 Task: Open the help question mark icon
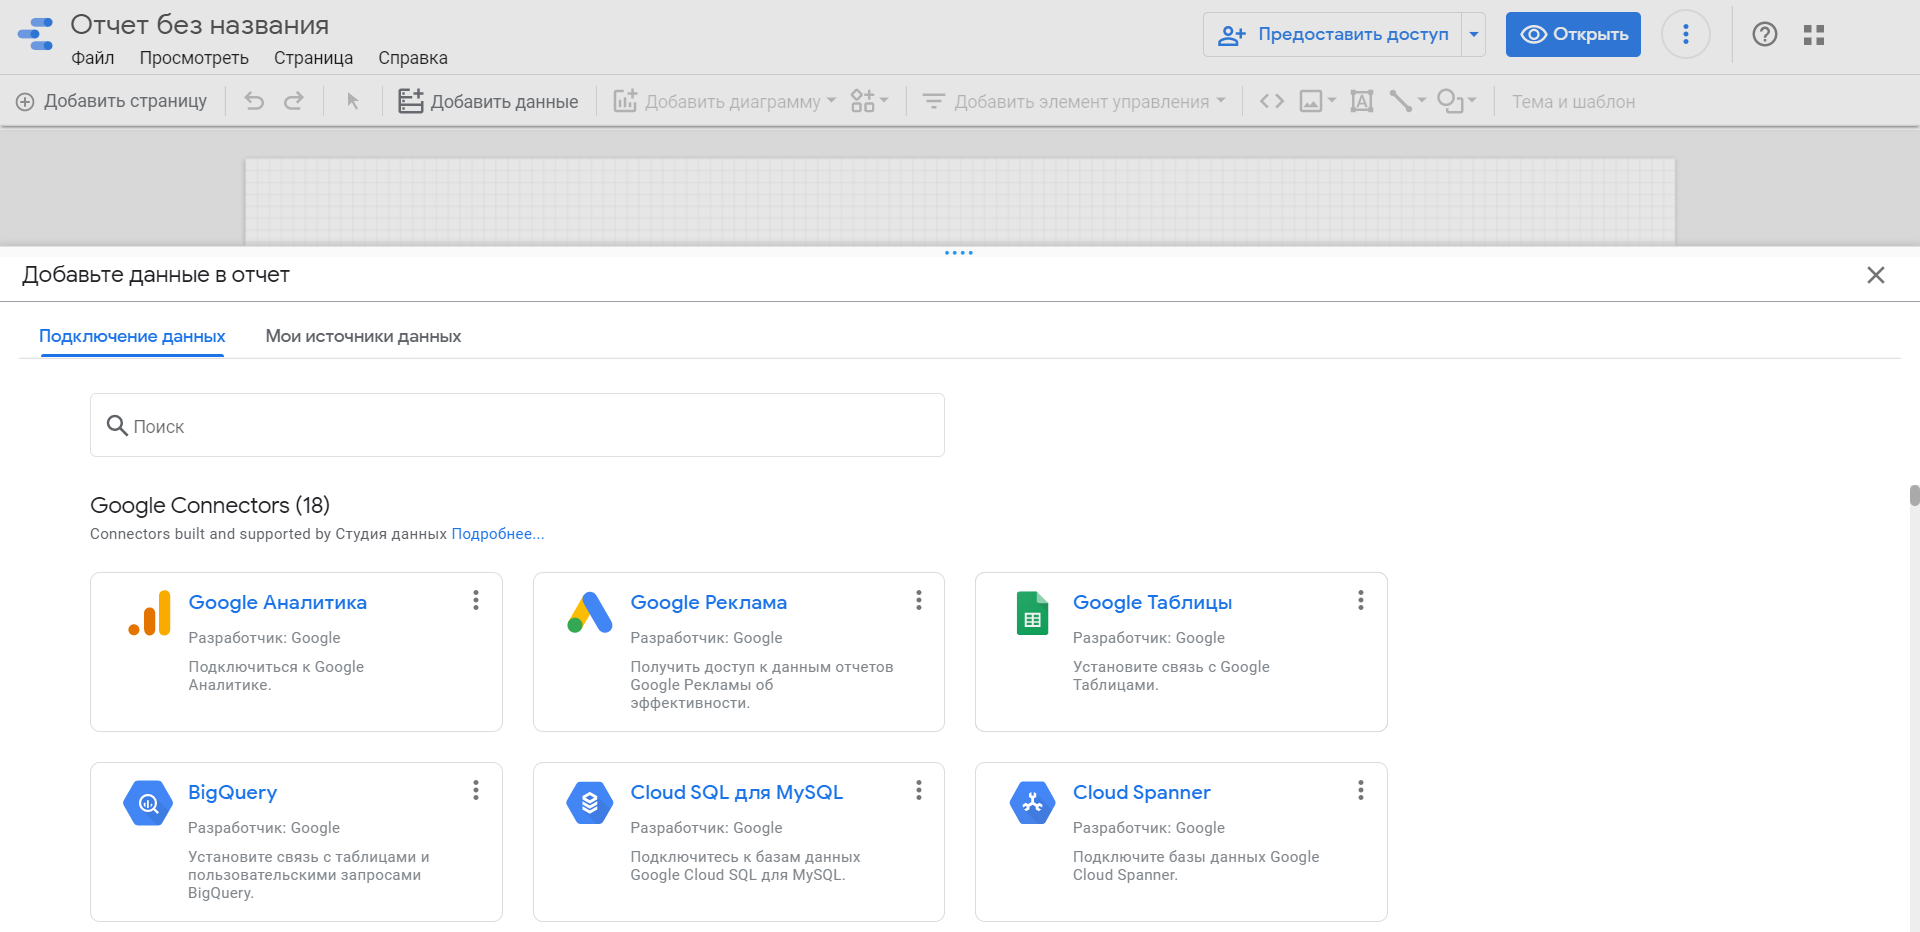[x=1764, y=35]
